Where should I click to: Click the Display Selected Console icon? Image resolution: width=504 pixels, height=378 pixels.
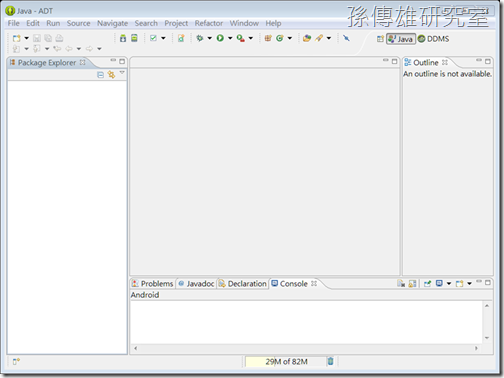[439, 284]
